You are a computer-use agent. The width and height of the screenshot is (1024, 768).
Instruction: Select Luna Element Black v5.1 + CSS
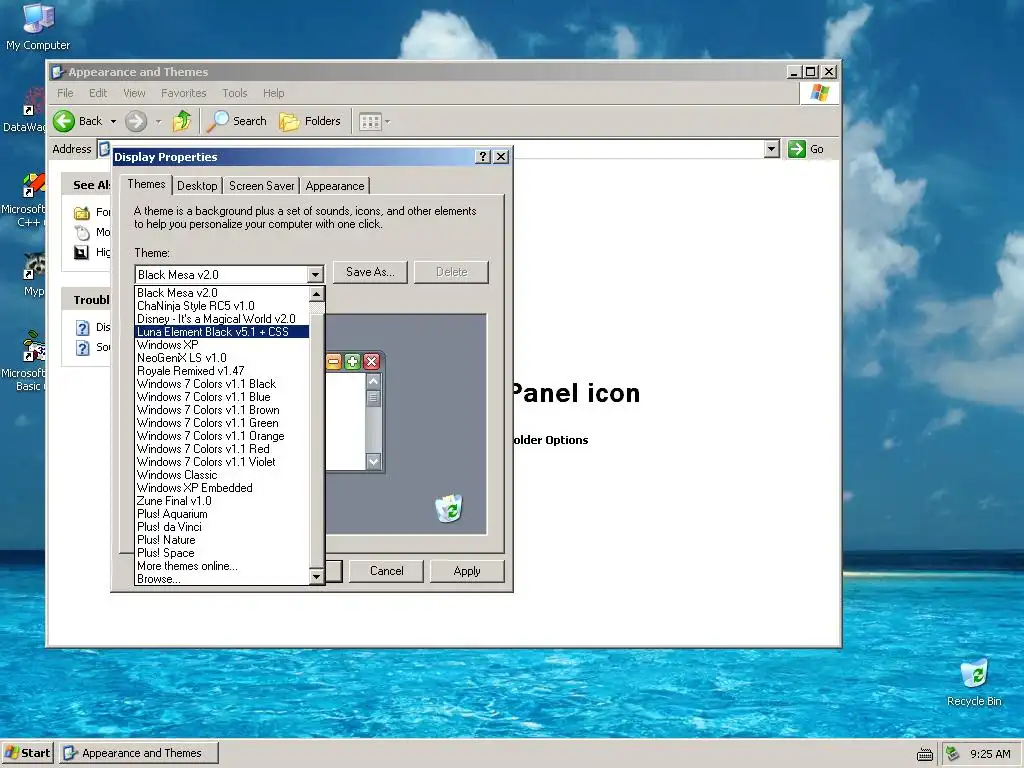[221, 332]
